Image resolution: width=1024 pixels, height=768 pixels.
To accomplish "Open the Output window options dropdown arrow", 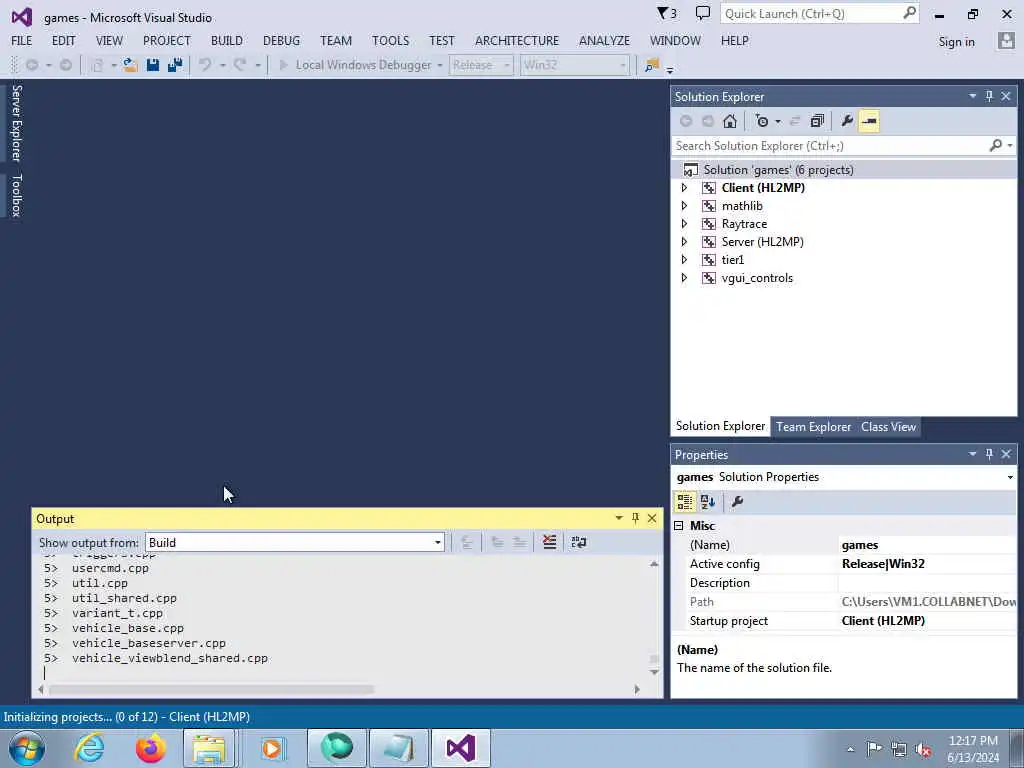I will click(x=618, y=518).
